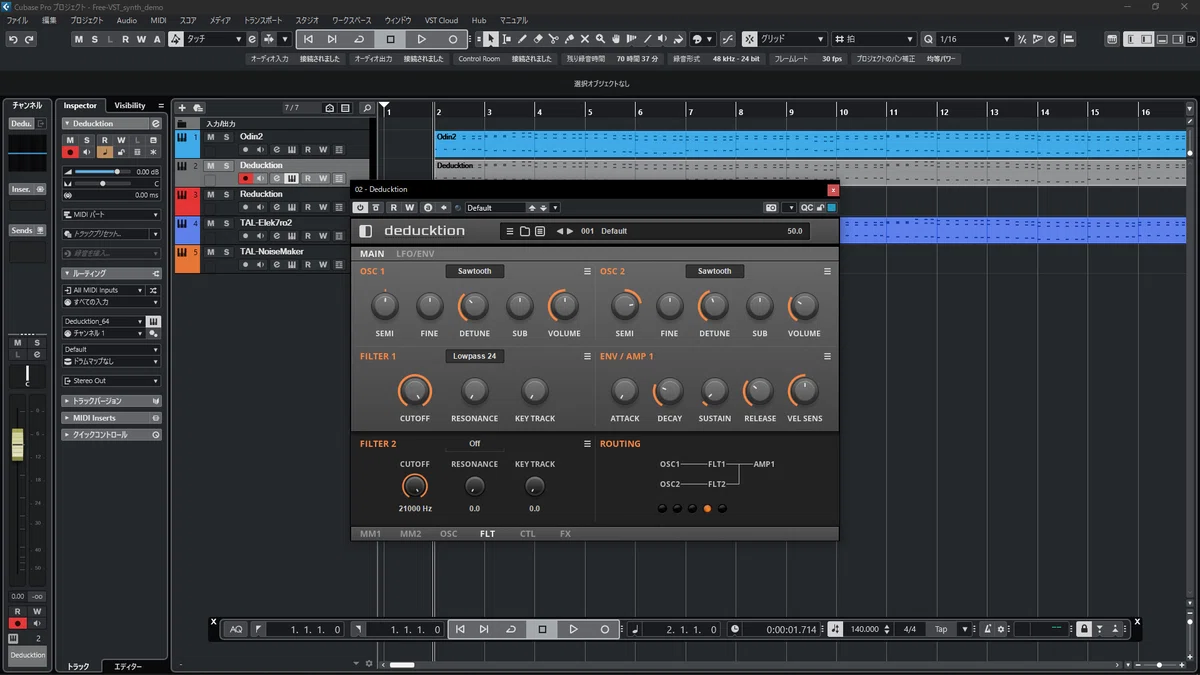This screenshot has width=1200, height=675.
Task: Expand the ルーティング inspector section
Action: click(111, 273)
